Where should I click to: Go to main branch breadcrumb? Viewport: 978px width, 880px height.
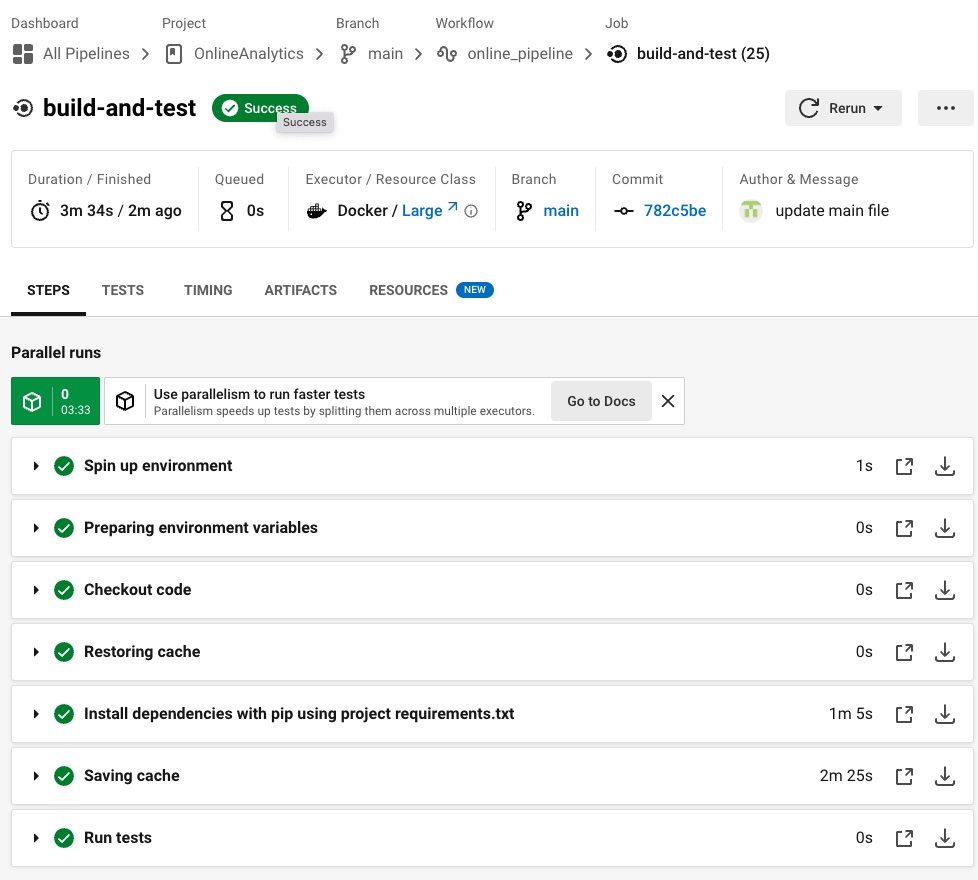pyautogui.click(x=385, y=54)
